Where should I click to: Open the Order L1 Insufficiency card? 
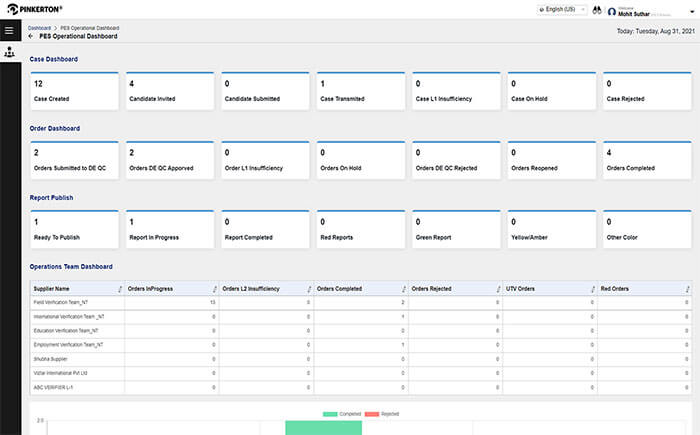pos(266,160)
